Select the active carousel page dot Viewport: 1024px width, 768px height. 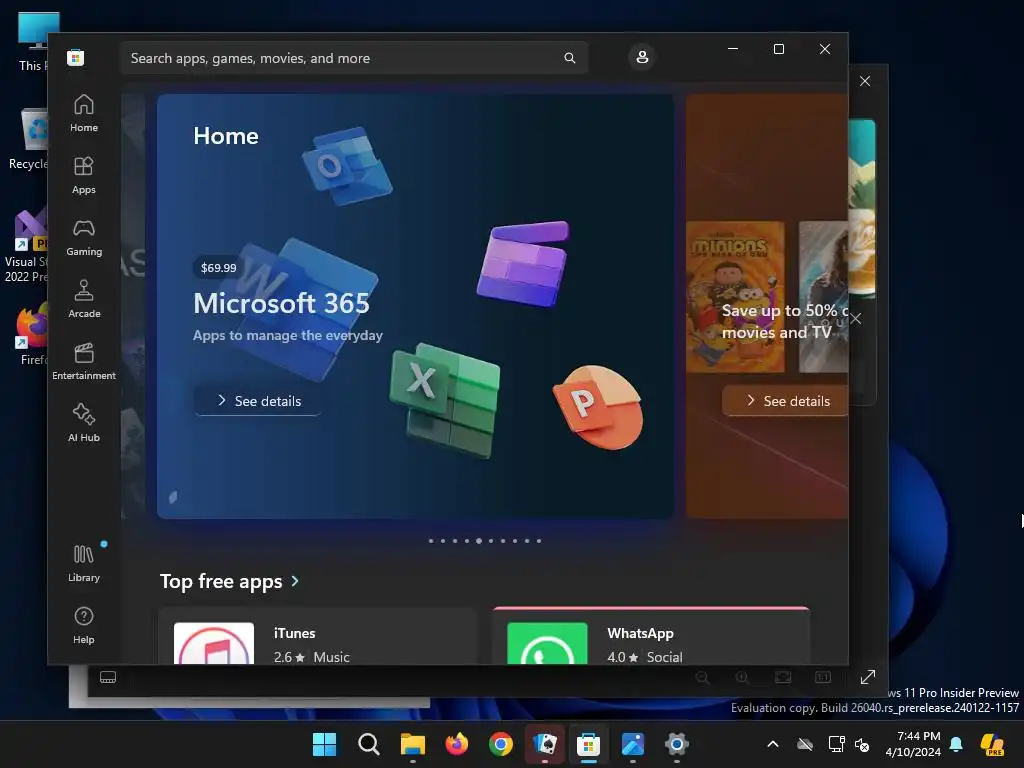pos(479,541)
